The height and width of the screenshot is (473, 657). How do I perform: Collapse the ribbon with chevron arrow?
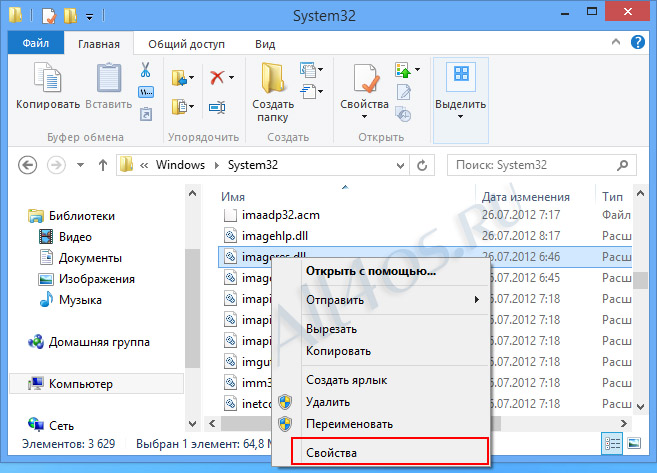click(616, 41)
